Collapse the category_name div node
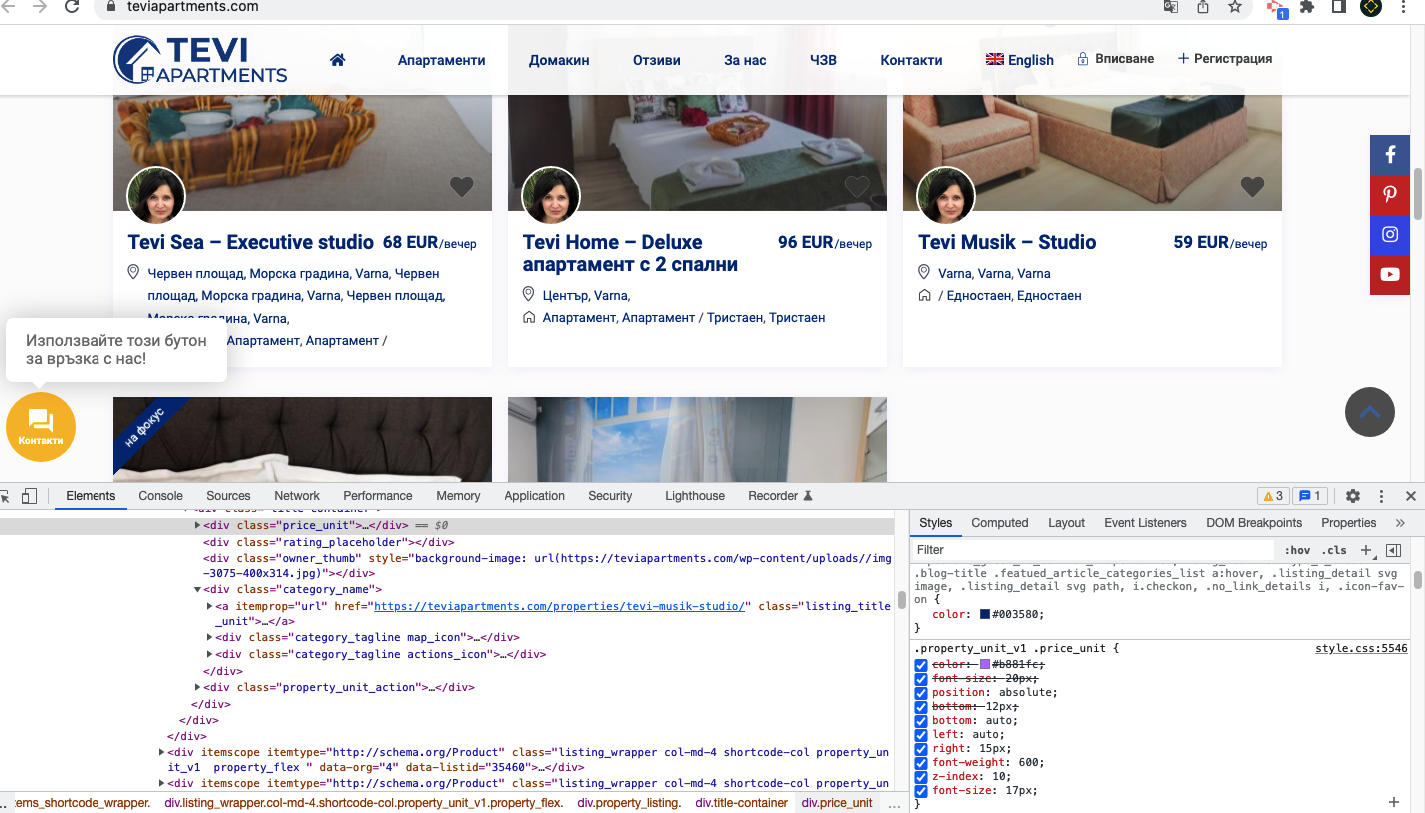This screenshot has width=1425, height=813. (197, 590)
